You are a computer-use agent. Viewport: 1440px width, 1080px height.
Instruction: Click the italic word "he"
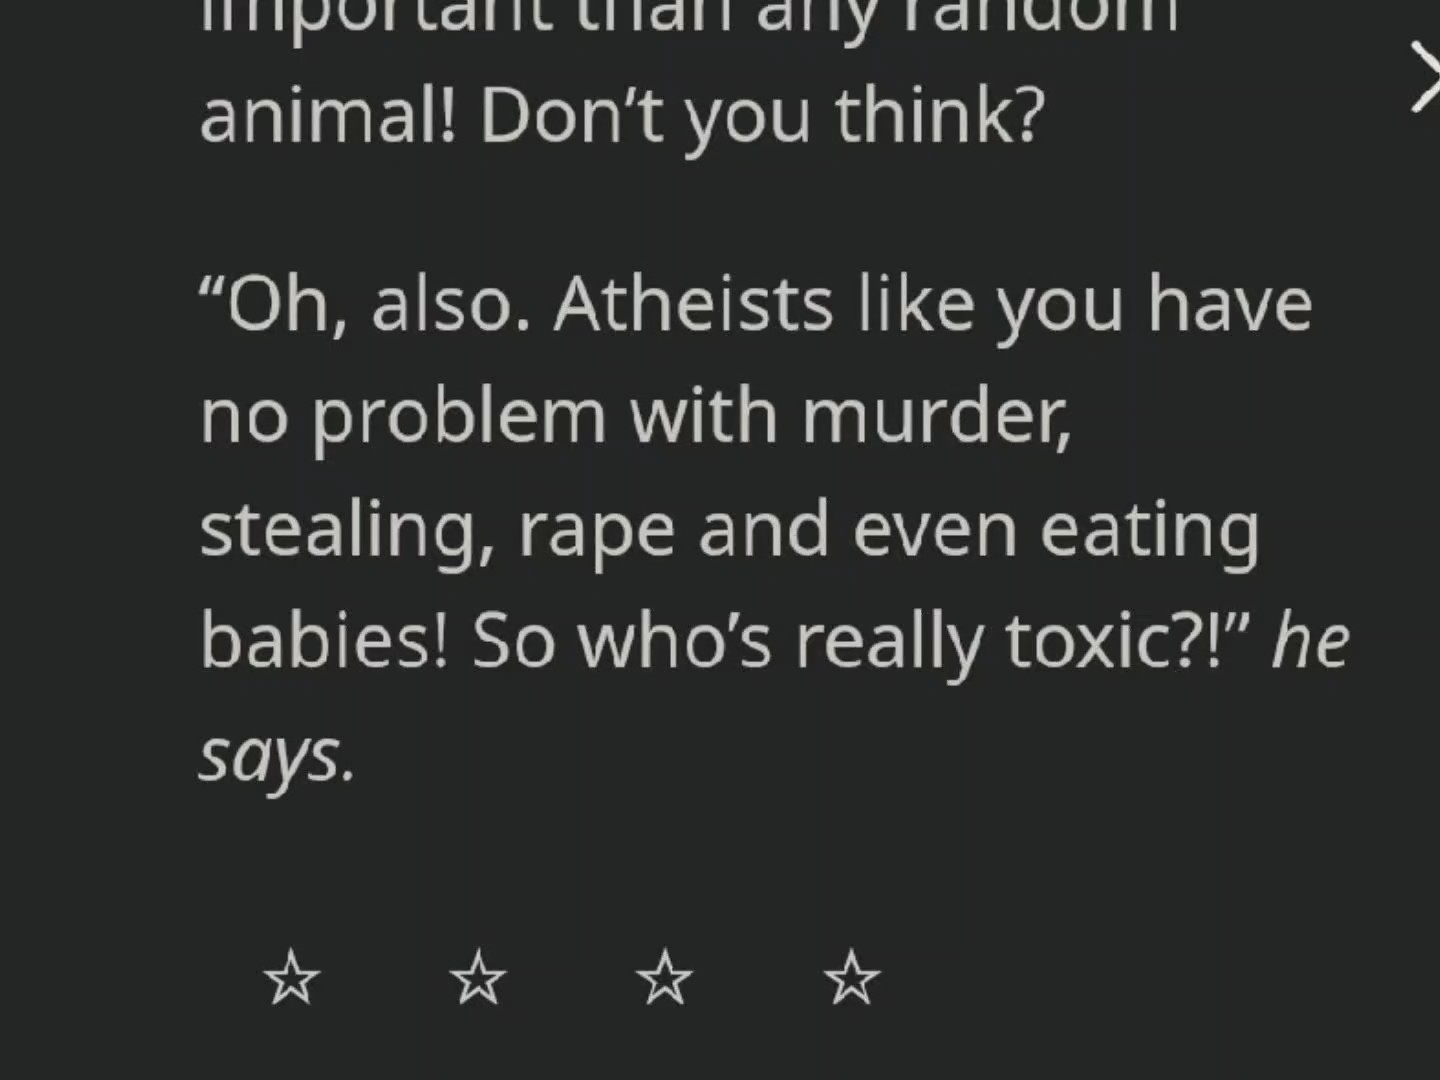point(1311,641)
